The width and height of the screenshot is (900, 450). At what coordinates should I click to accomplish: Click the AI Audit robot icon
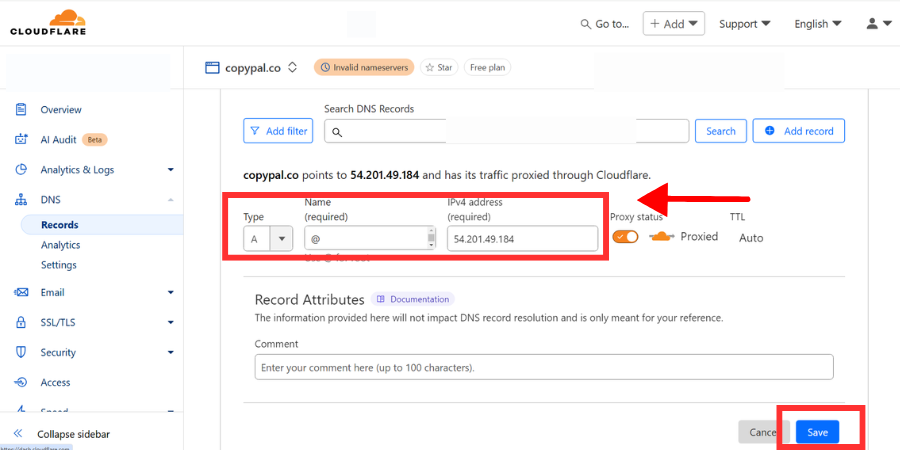click(x=21, y=139)
